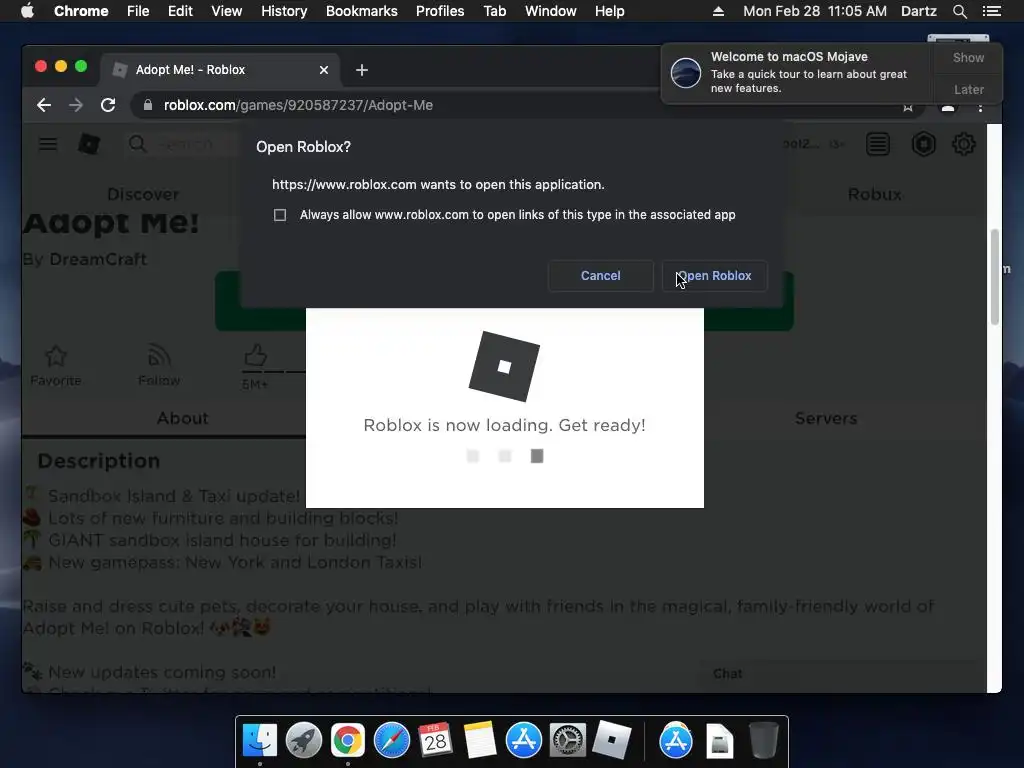The width and height of the screenshot is (1024, 768).
Task: Click the eject icon in menu bar
Action: [718, 11]
